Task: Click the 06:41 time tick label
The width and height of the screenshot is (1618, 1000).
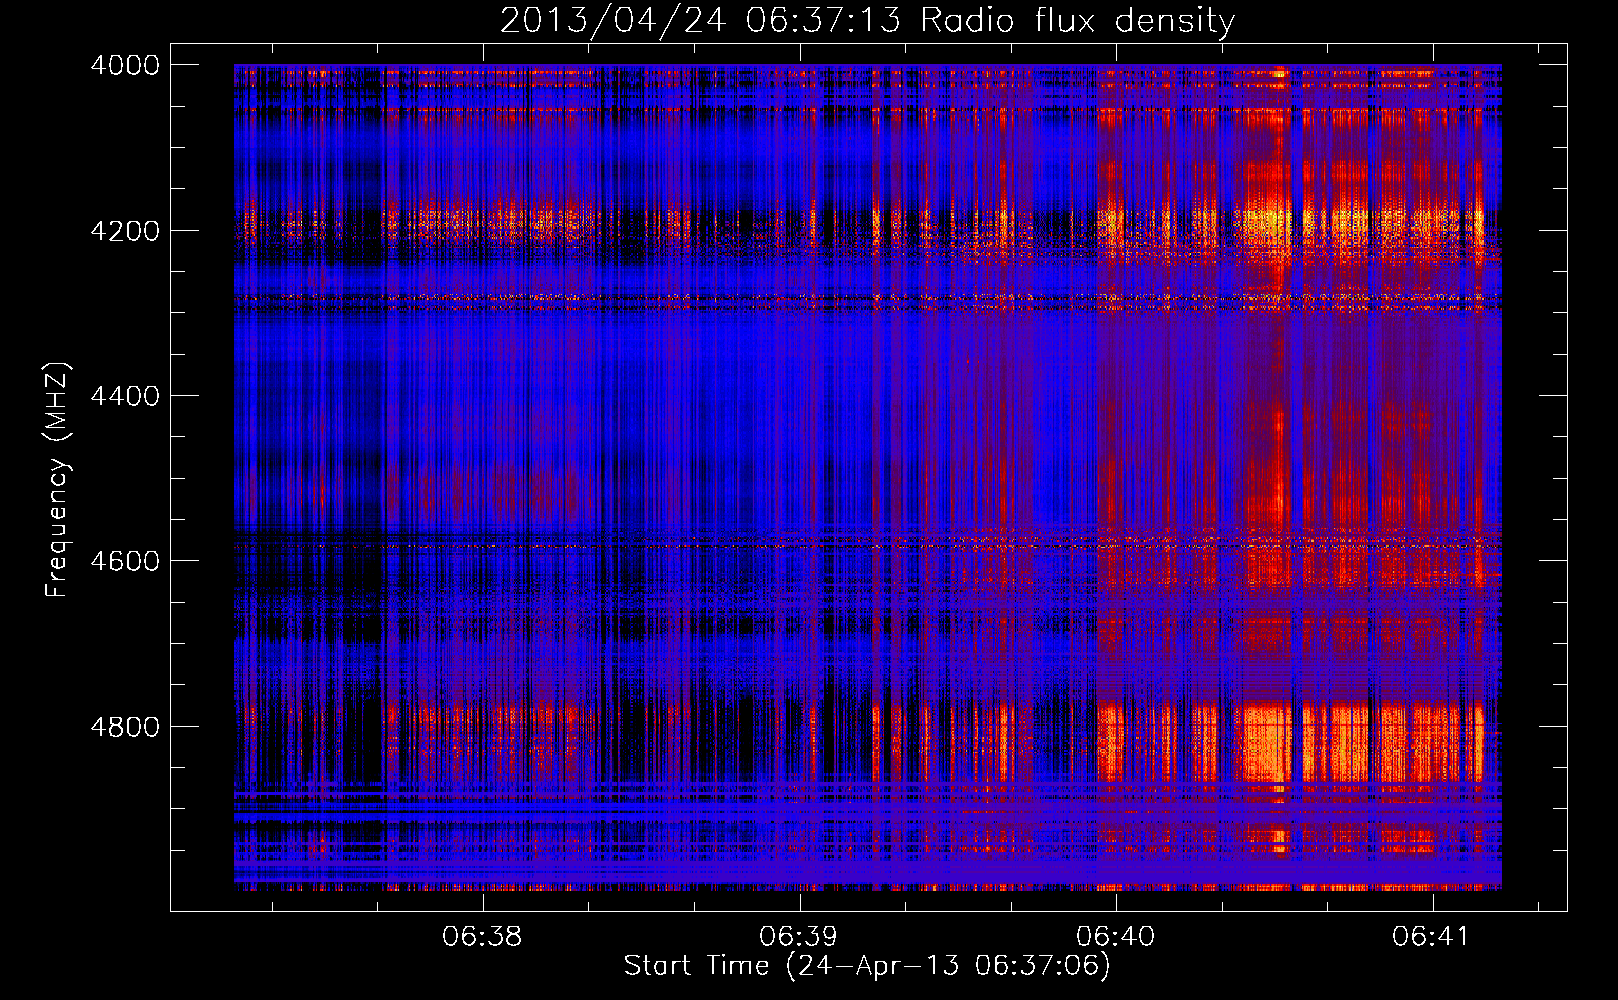Action: pyautogui.click(x=1431, y=937)
